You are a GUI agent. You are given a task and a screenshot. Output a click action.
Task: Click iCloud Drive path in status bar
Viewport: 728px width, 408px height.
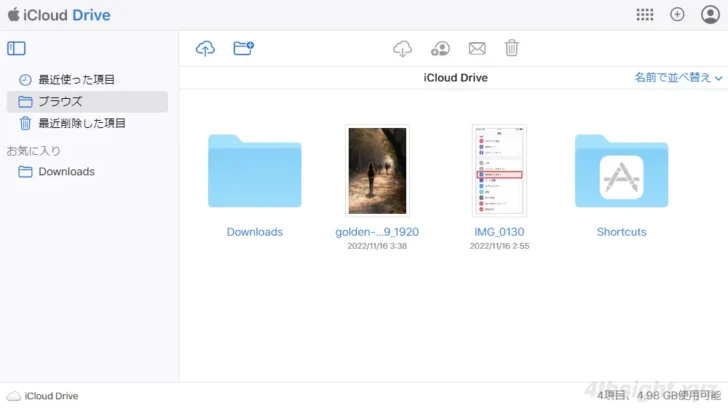pos(43,396)
